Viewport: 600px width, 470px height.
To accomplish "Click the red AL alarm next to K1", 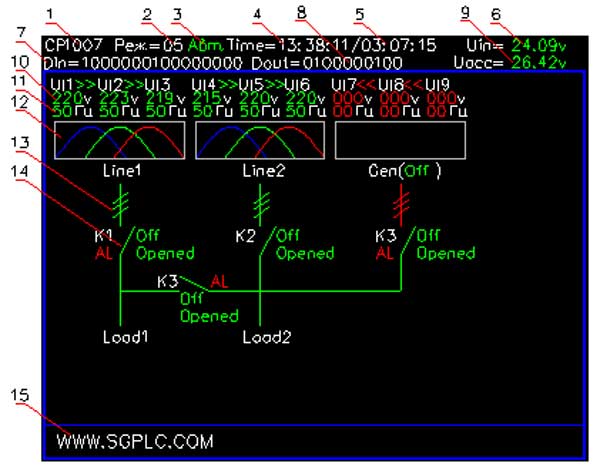I will [103, 253].
